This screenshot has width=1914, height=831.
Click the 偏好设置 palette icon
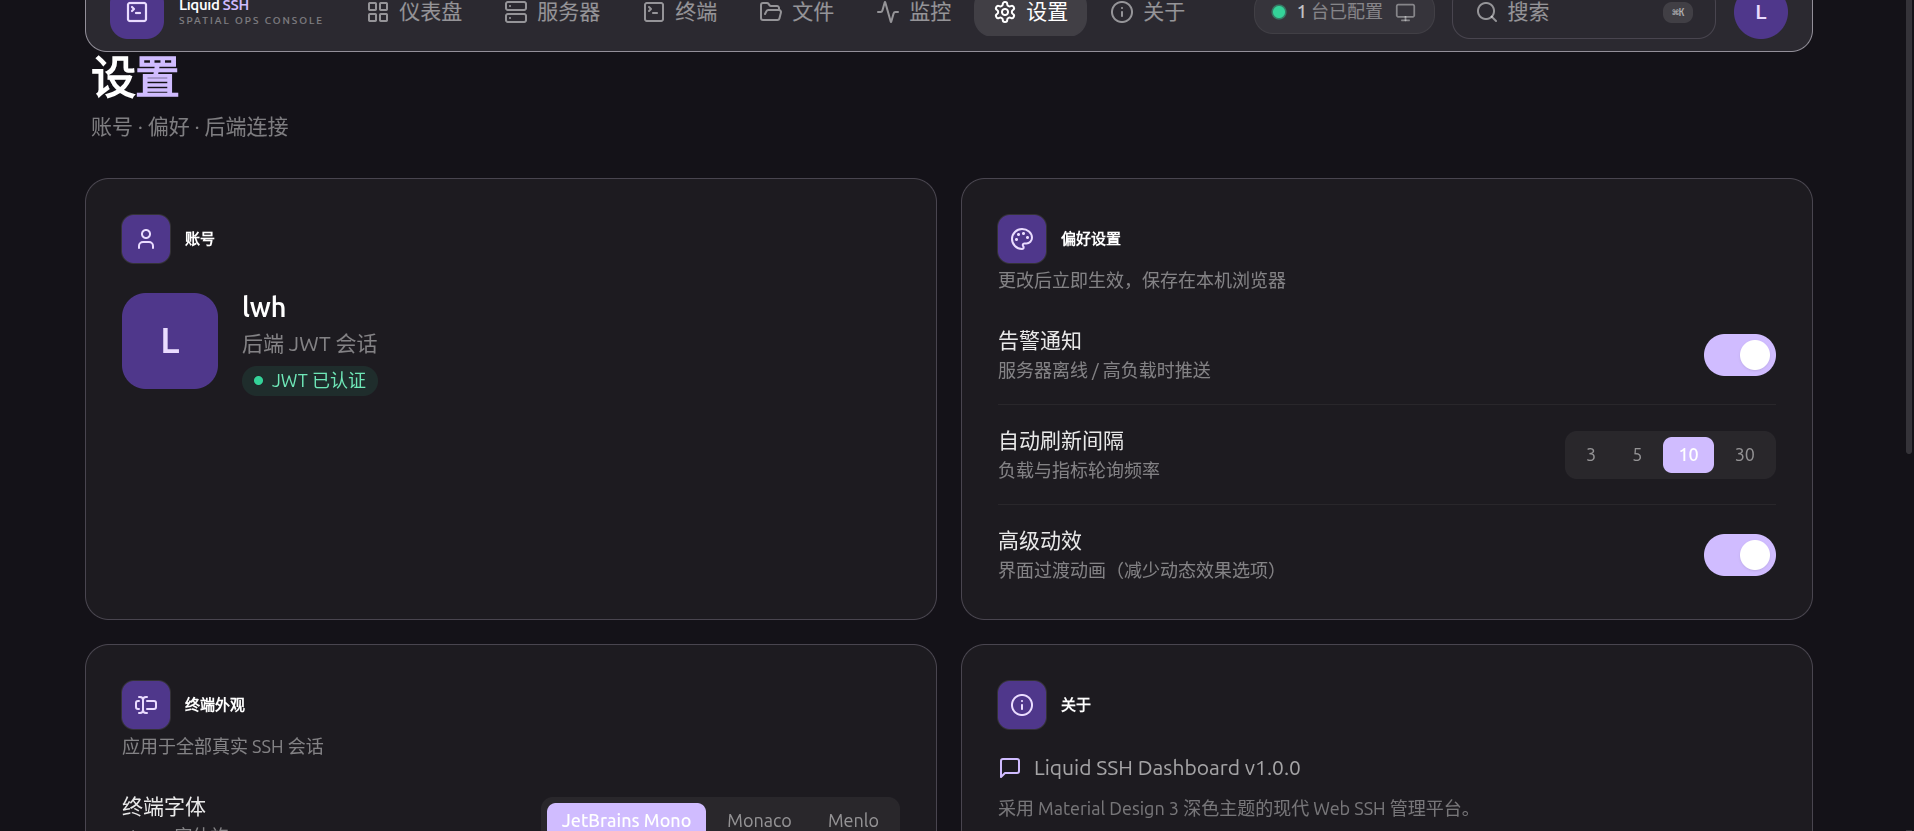1022,239
